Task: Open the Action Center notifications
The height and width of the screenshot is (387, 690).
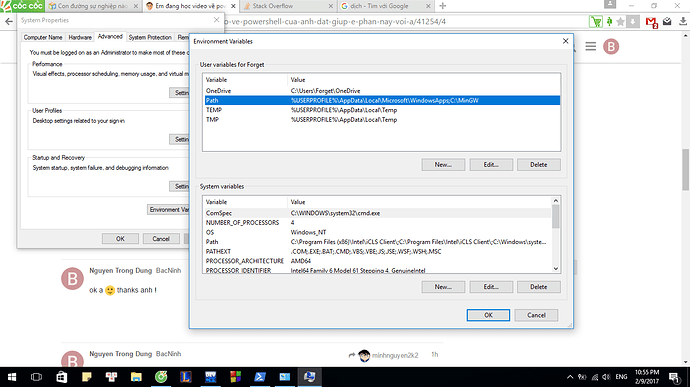Action: (674, 377)
